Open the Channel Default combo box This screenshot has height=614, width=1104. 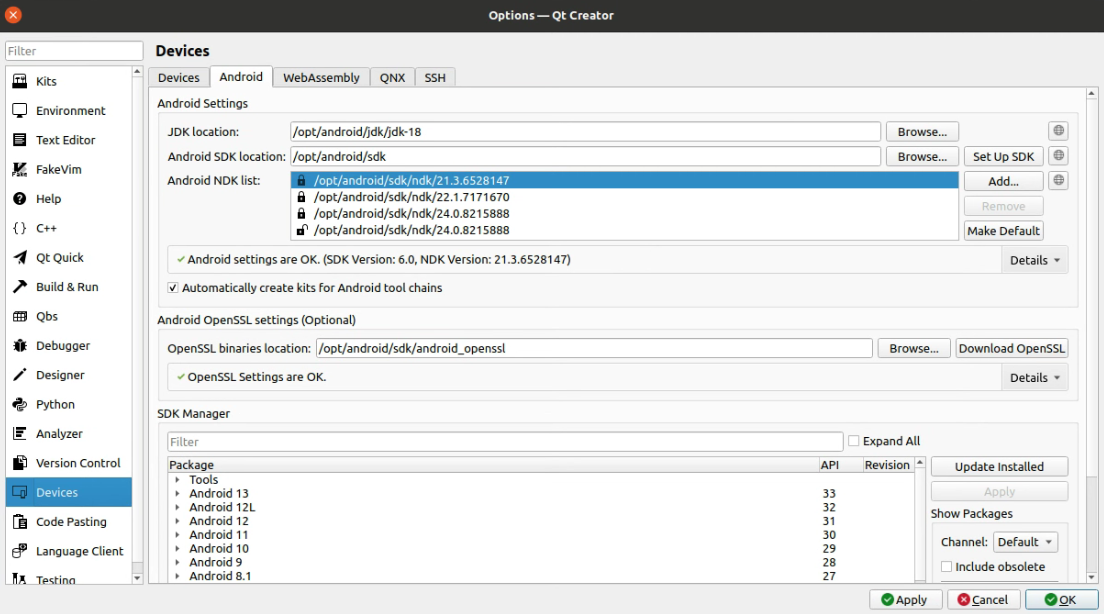pyautogui.click(x=1025, y=541)
